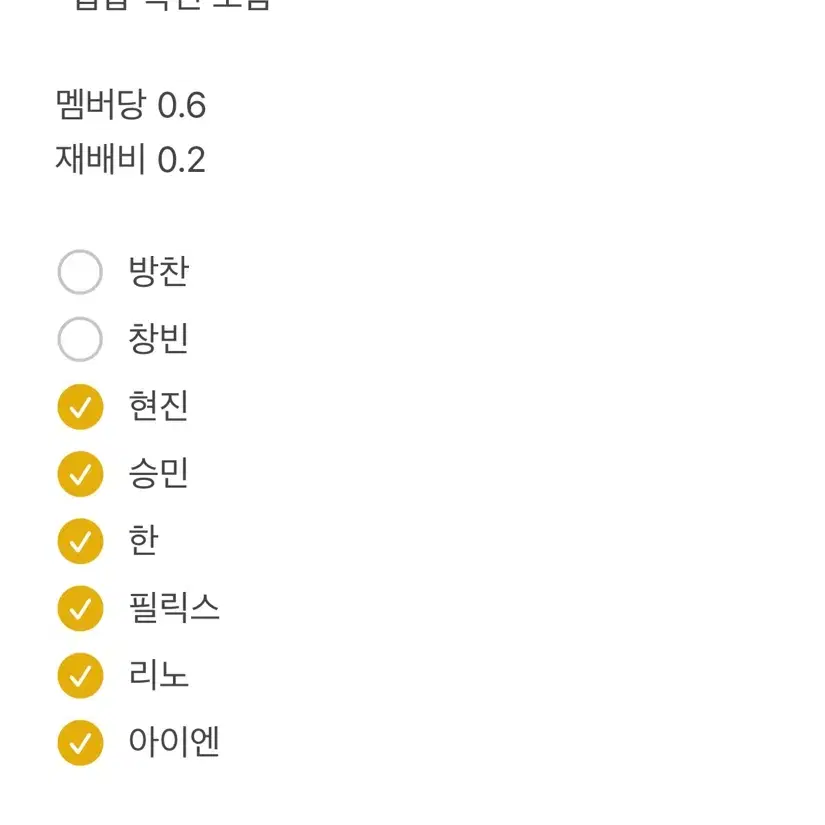Click the 필릭스 name text
Screen dimensions: 825x825
(x=174, y=608)
